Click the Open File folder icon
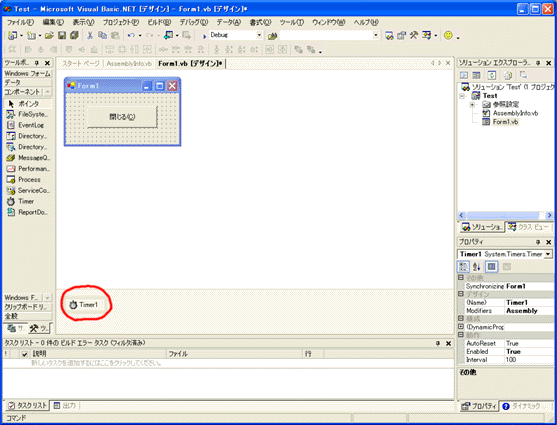This screenshot has width=557, height=425. point(49,35)
